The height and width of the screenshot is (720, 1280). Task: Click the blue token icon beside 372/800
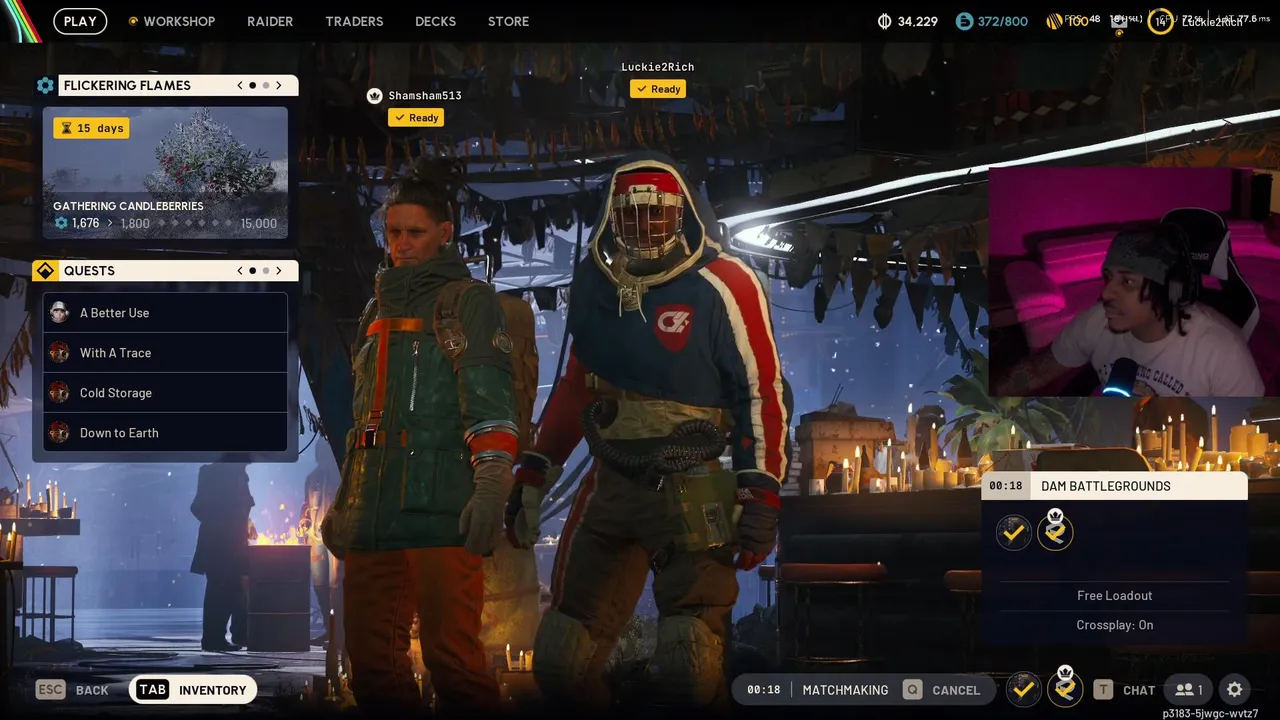click(x=964, y=21)
